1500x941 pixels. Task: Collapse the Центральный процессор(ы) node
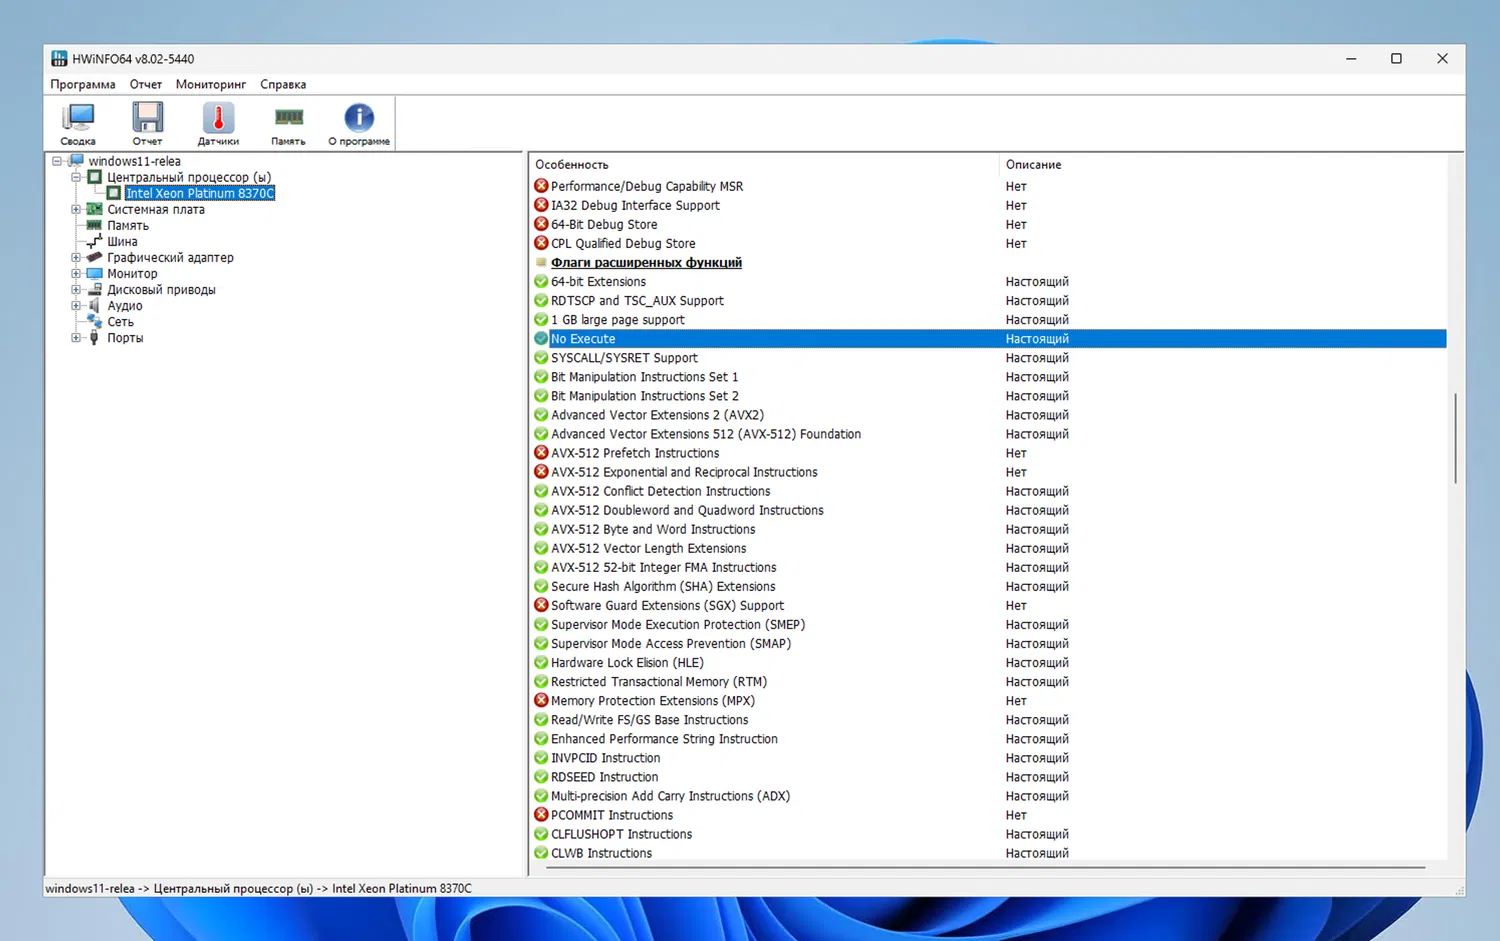point(76,178)
